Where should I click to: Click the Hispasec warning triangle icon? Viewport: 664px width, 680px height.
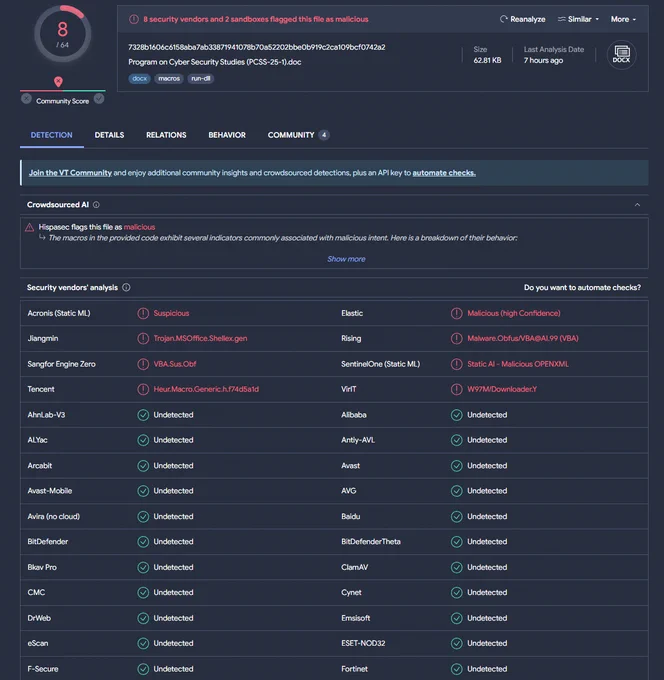click(x=29, y=227)
